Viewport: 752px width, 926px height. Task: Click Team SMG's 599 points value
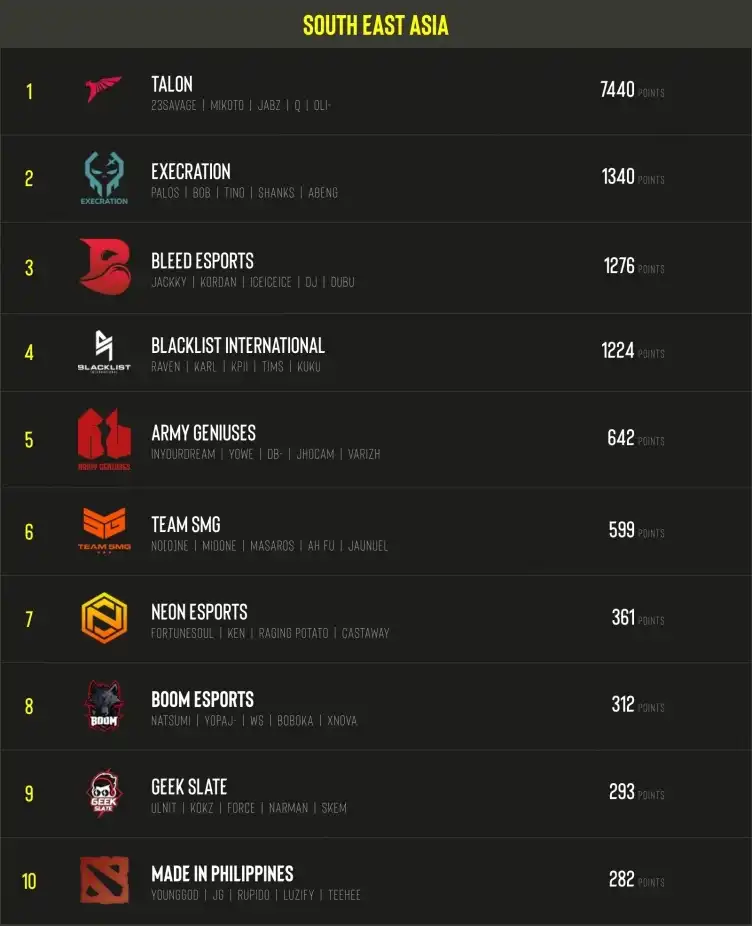click(622, 530)
